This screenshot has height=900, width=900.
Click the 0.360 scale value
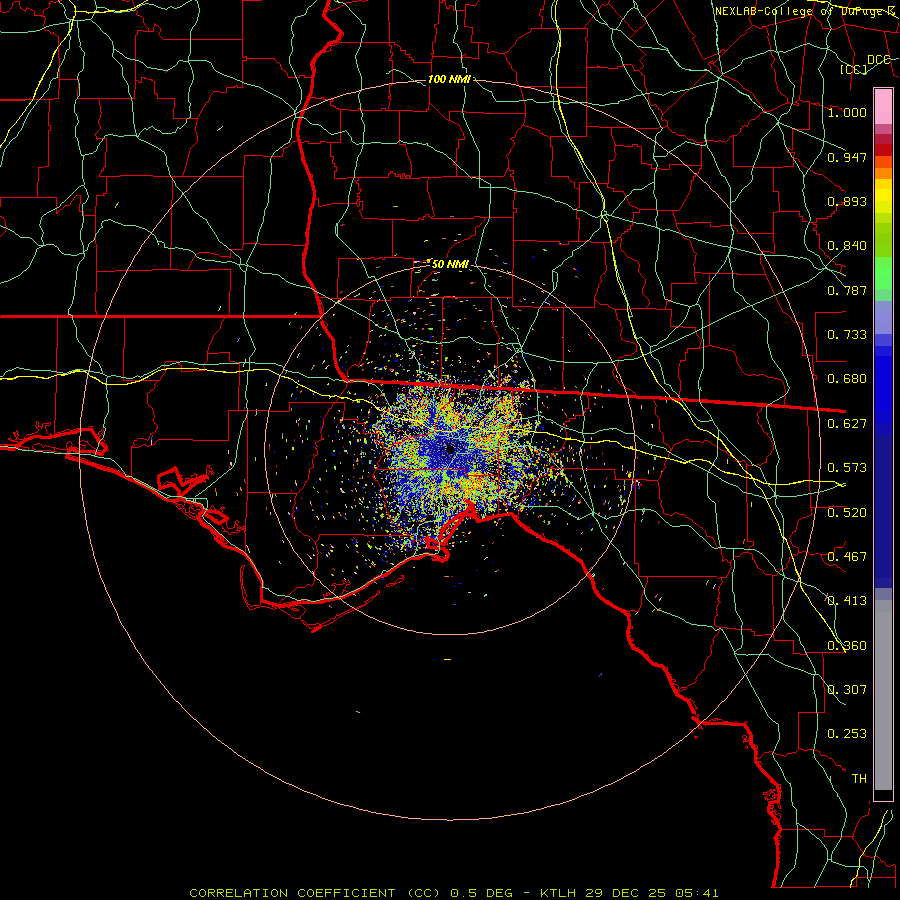847,646
